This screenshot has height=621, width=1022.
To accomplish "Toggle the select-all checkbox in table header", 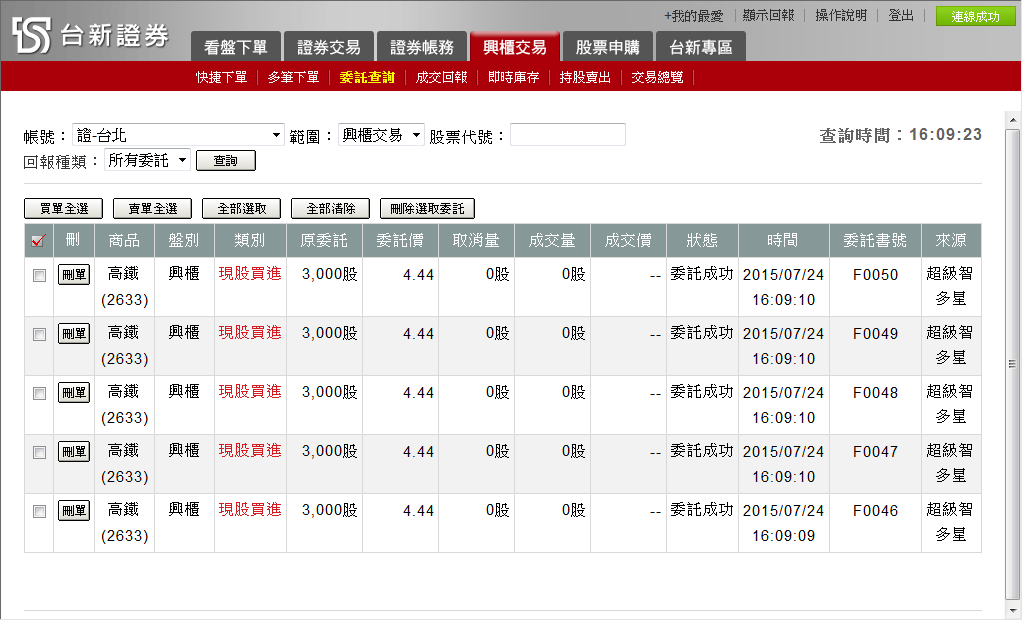I will [39, 241].
